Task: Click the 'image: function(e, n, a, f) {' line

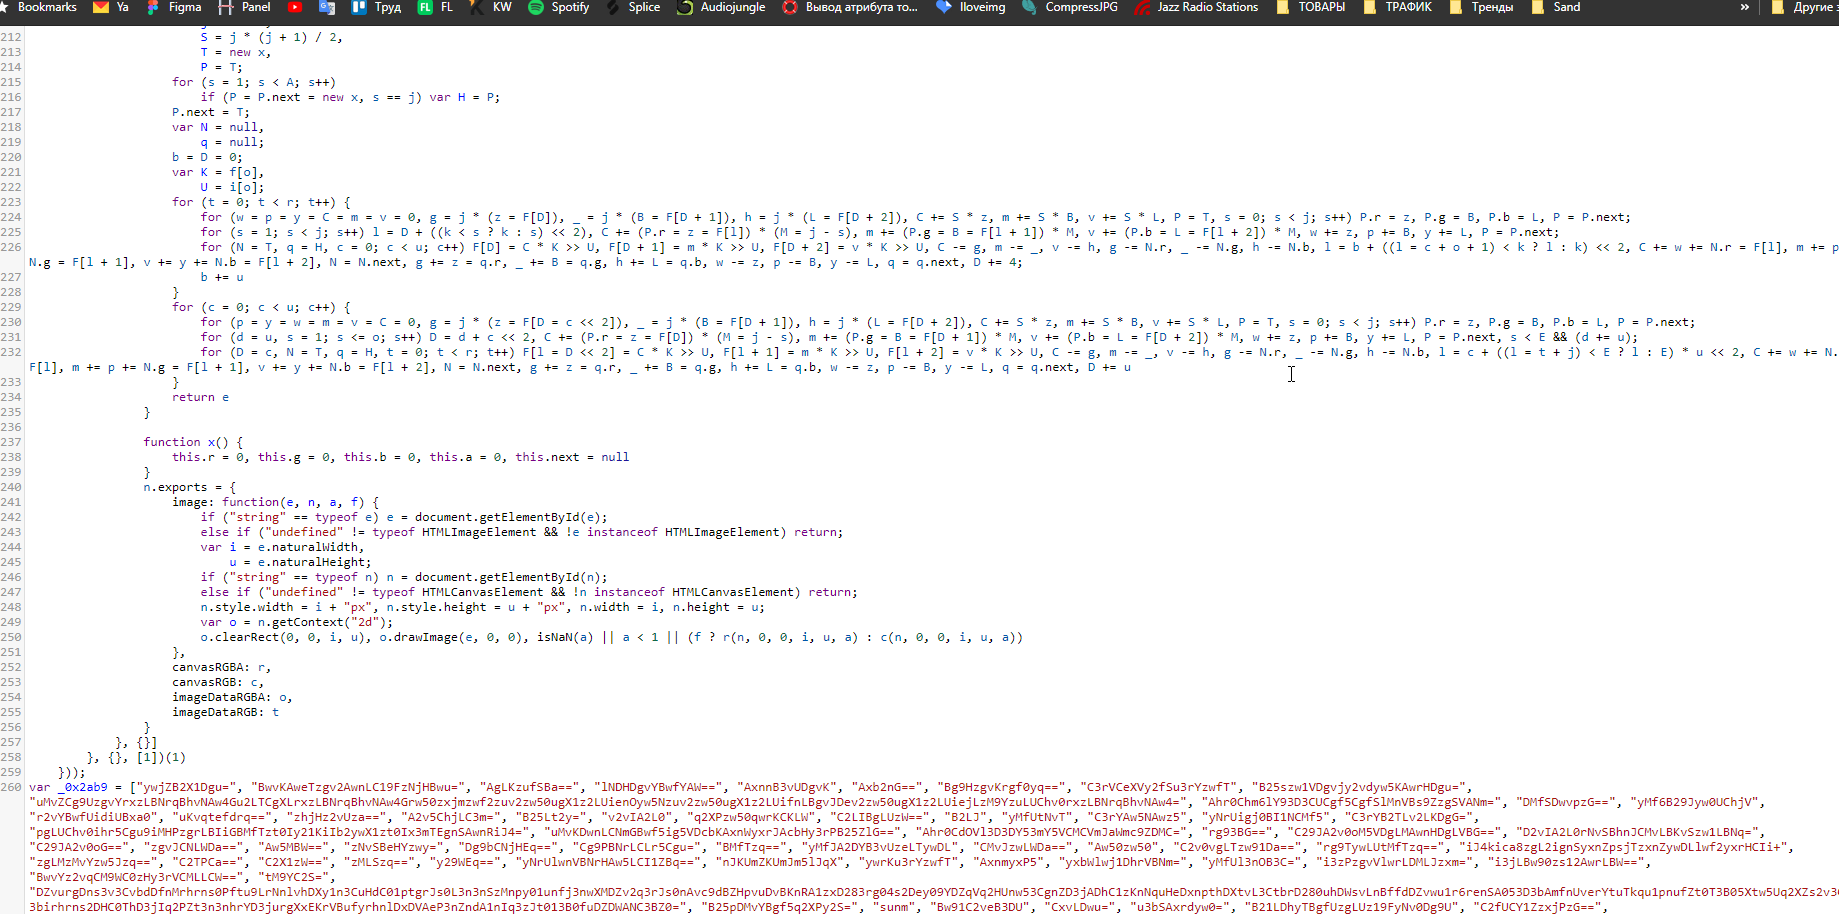Action: pyautogui.click(x=275, y=502)
